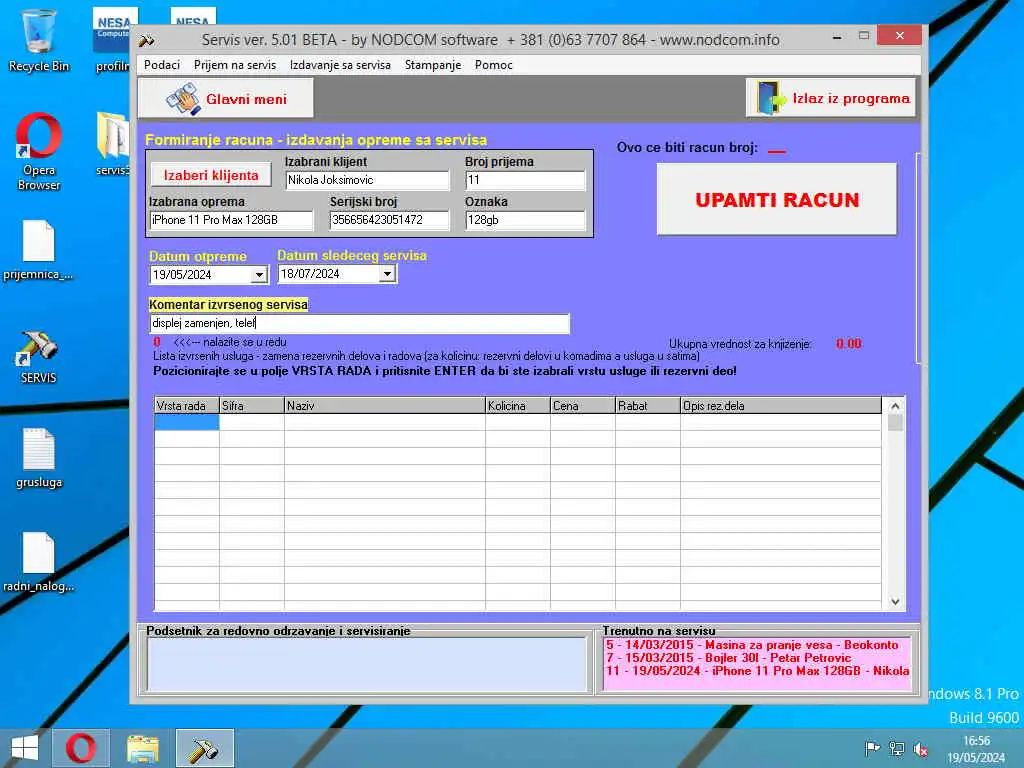Screen dimensions: 1024x768
Task: Click the profiln NESA desktop icon
Action: [113, 40]
